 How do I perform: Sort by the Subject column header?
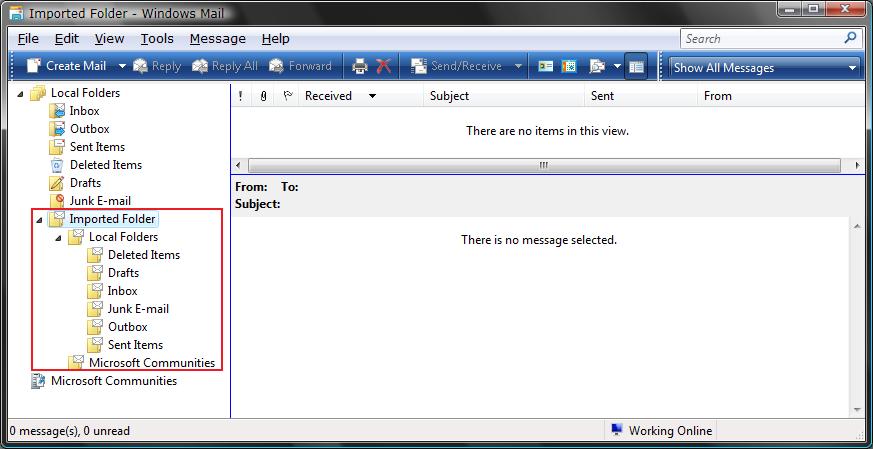pyautogui.click(x=504, y=96)
